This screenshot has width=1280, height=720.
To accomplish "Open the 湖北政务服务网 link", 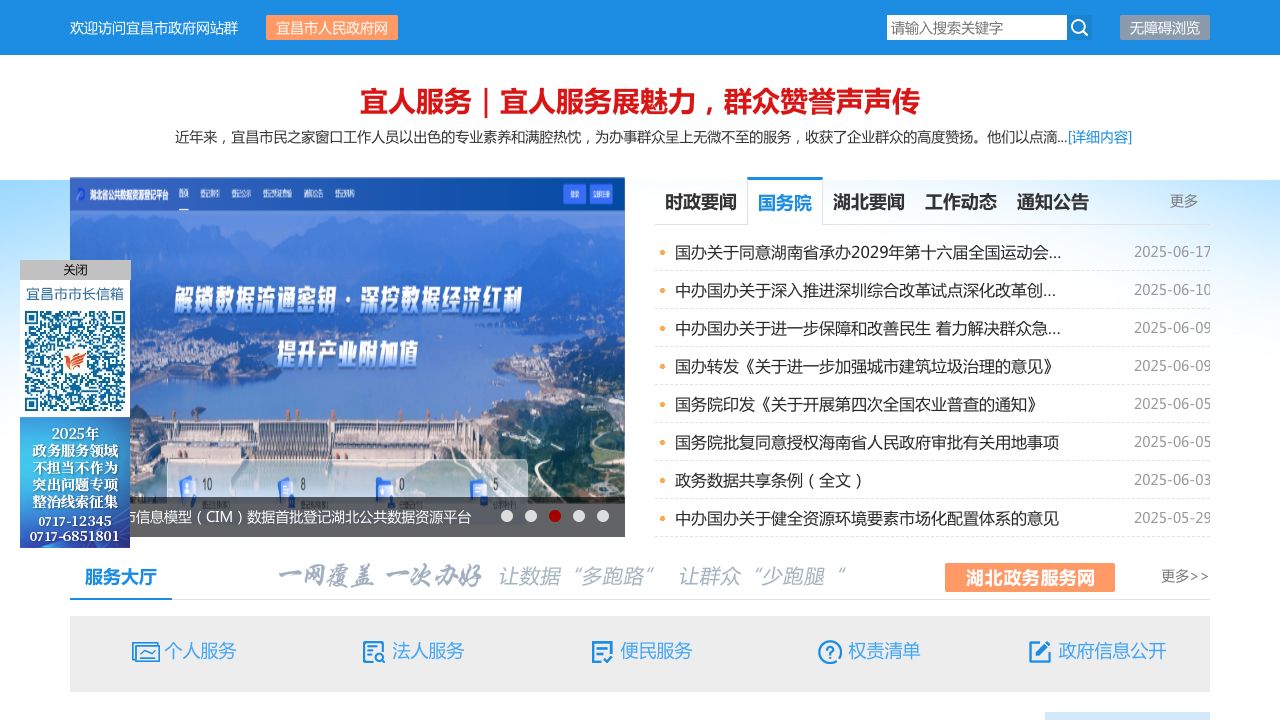I will [1029, 577].
